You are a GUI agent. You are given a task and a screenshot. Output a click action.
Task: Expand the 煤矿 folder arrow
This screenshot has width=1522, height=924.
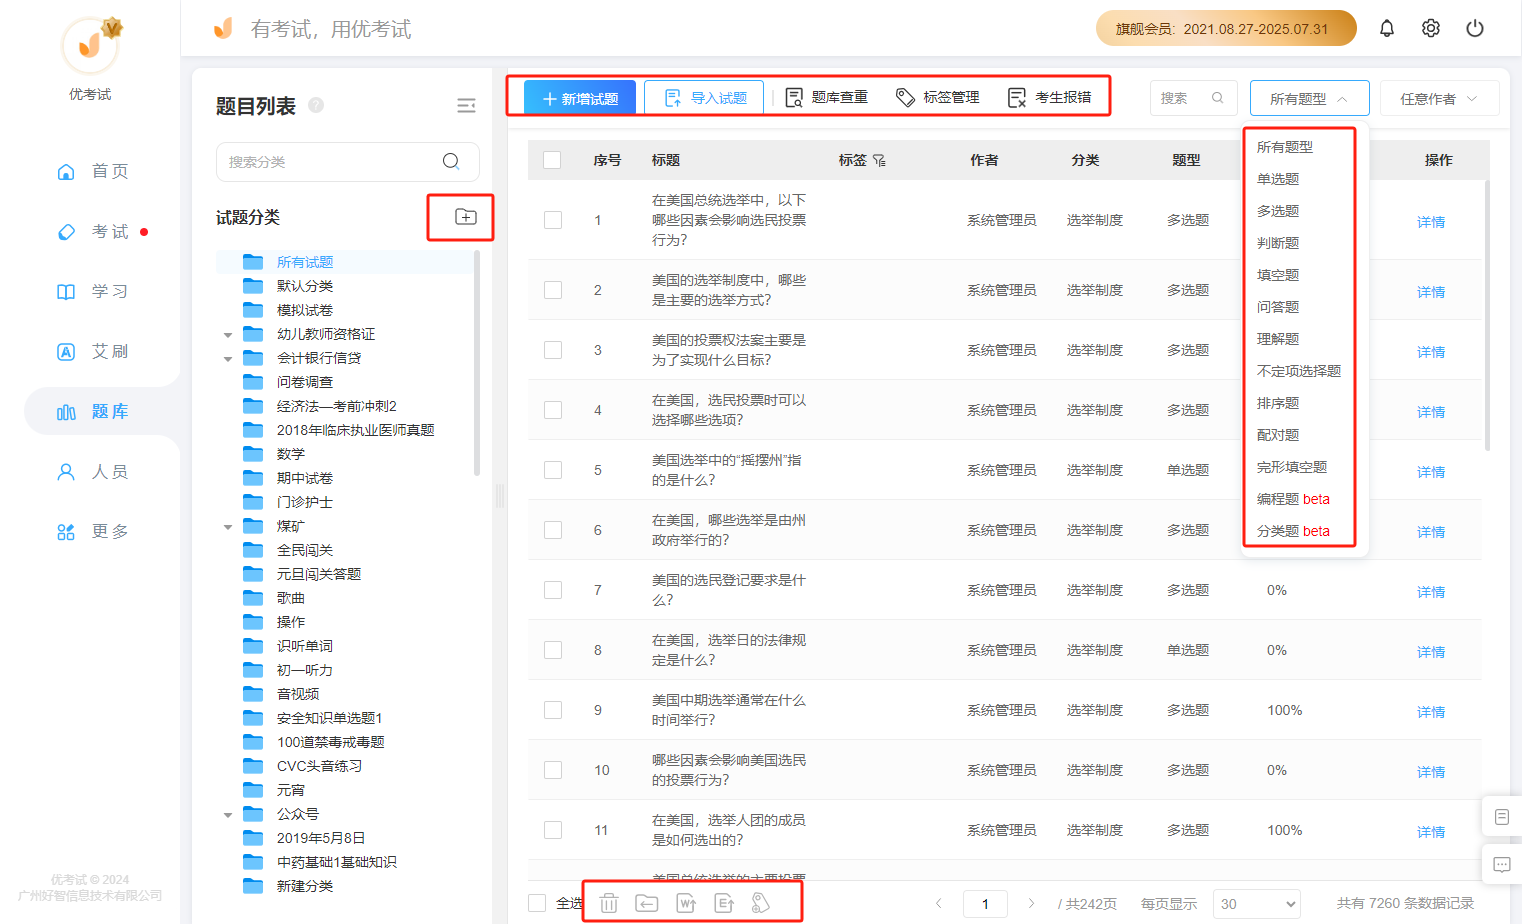[x=228, y=527]
